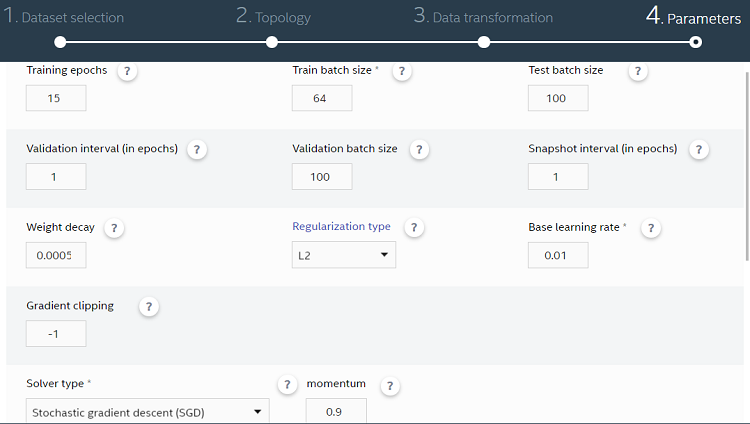Open the help icon for Training epochs
The height and width of the screenshot is (424, 750).
127,71
